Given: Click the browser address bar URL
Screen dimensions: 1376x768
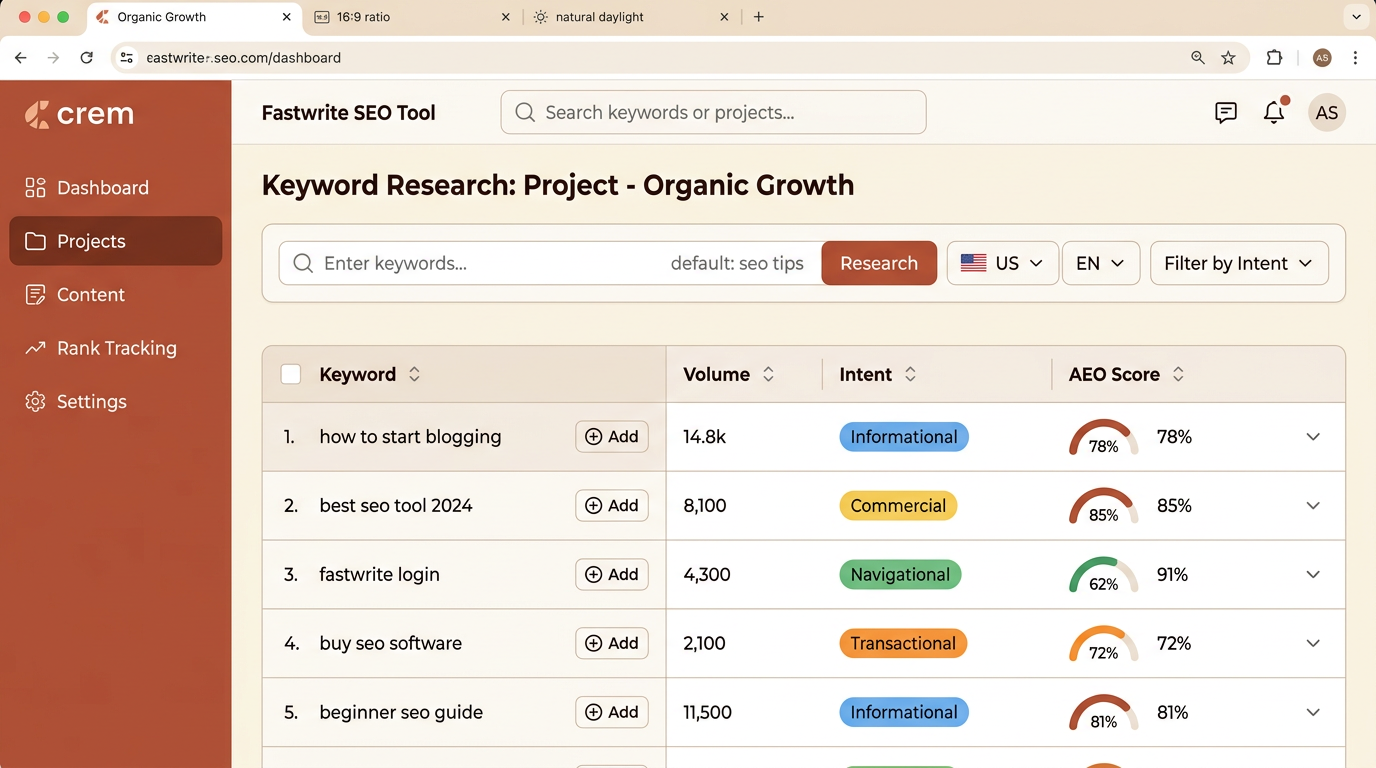Looking at the screenshot, I should [243, 58].
